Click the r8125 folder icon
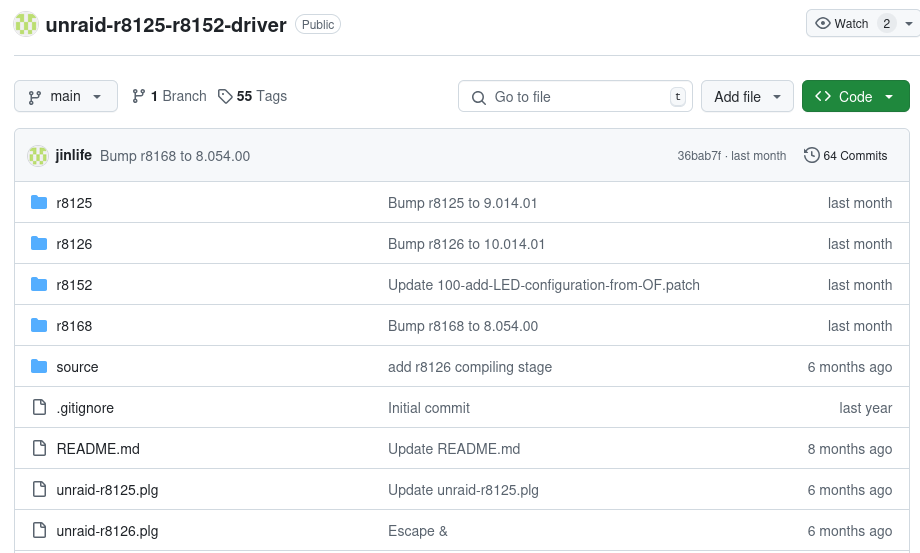This screenshot has width=920, height=553. pos(39,202)
